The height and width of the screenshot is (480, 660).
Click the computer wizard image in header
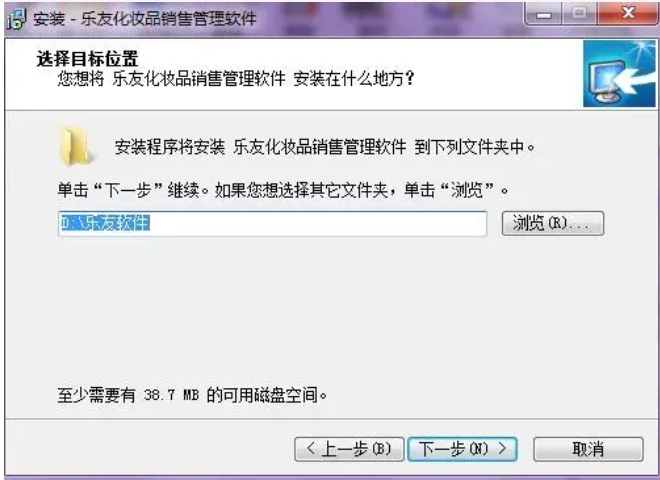(x=619, y=74)
